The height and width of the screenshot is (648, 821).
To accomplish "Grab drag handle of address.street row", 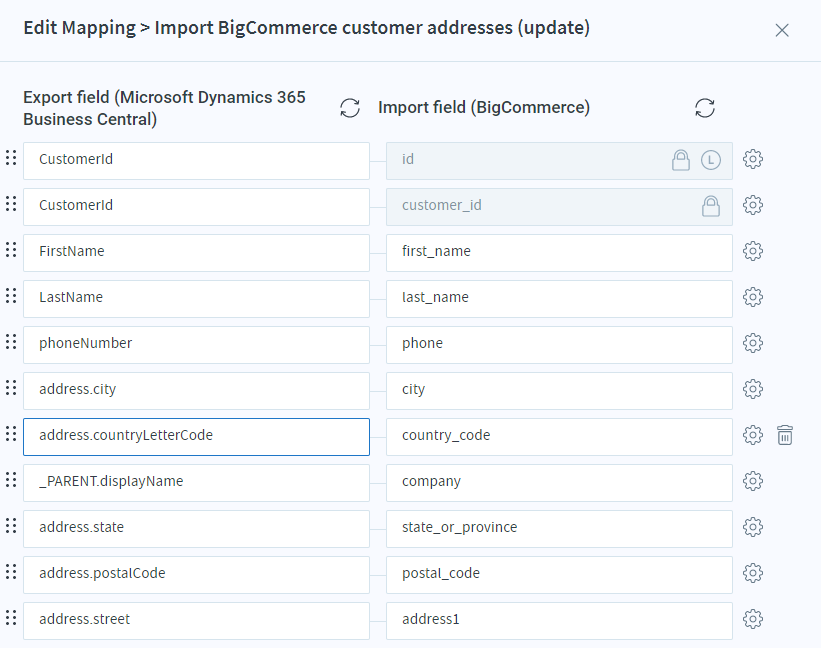I will coord(11,618).
